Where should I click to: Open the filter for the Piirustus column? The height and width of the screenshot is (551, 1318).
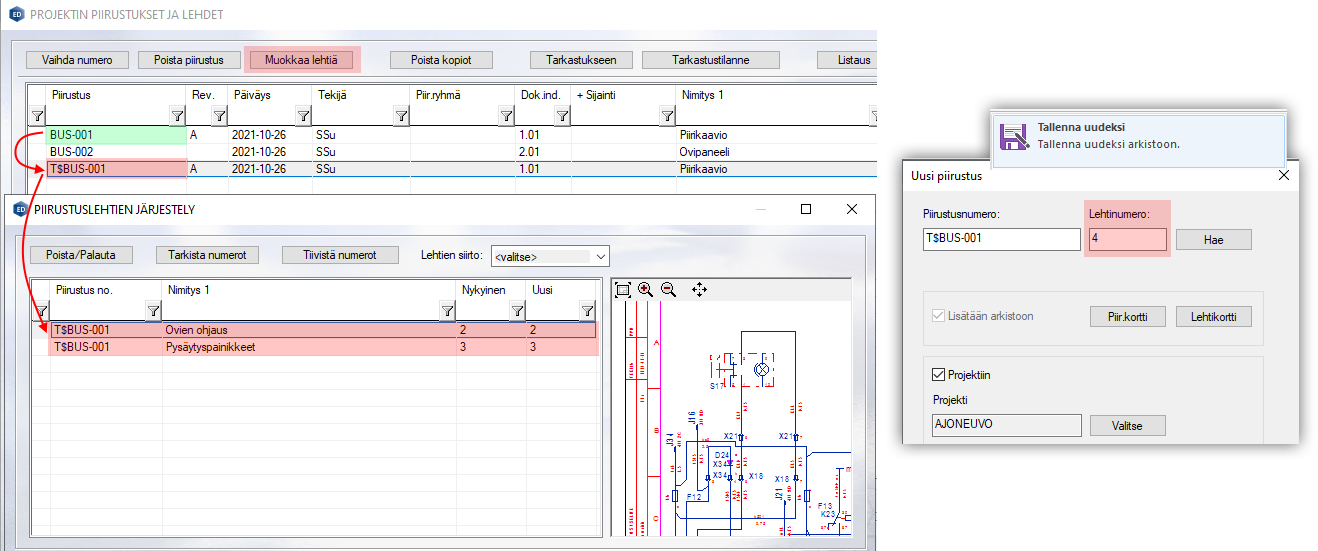(177, 117)
